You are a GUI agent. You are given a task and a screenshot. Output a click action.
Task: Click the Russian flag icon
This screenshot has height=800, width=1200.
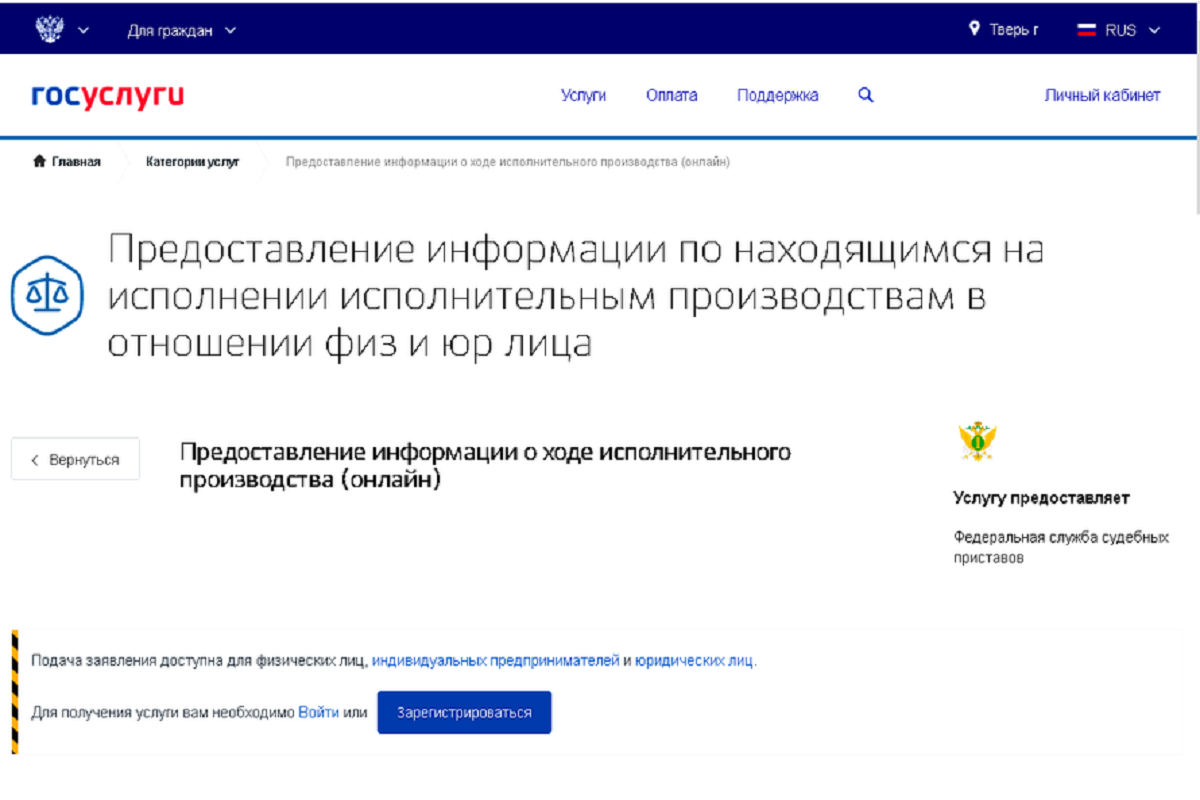pos(1087,30)
